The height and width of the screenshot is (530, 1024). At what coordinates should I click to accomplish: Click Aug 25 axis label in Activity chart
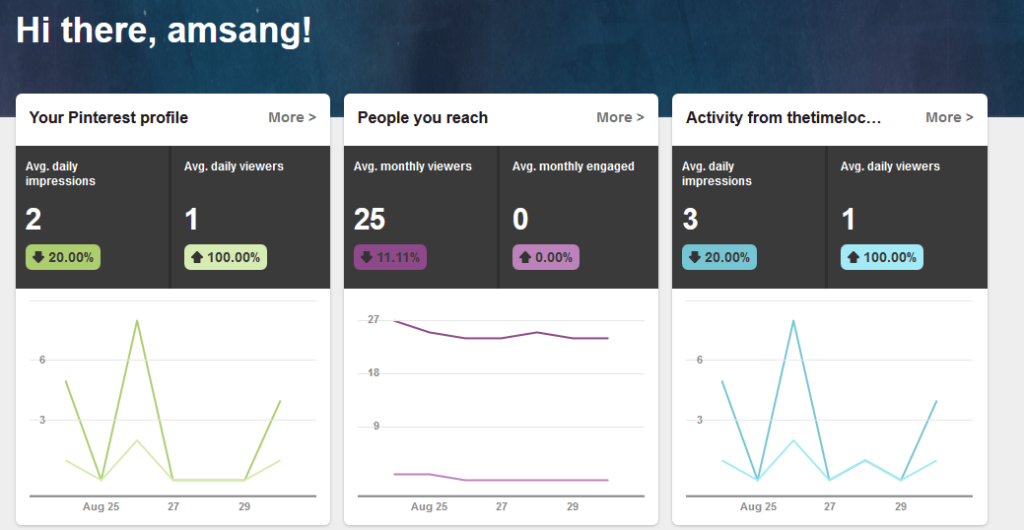[x=758, y=507]
